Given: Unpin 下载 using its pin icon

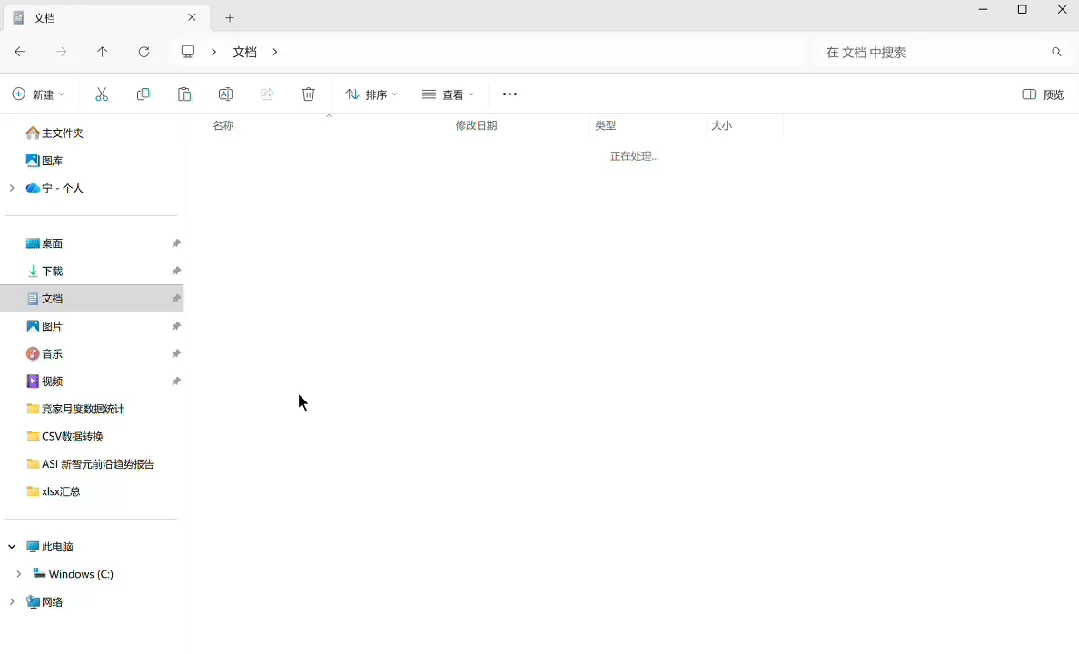Looking at the screenshot, I should tap(176, 271).
